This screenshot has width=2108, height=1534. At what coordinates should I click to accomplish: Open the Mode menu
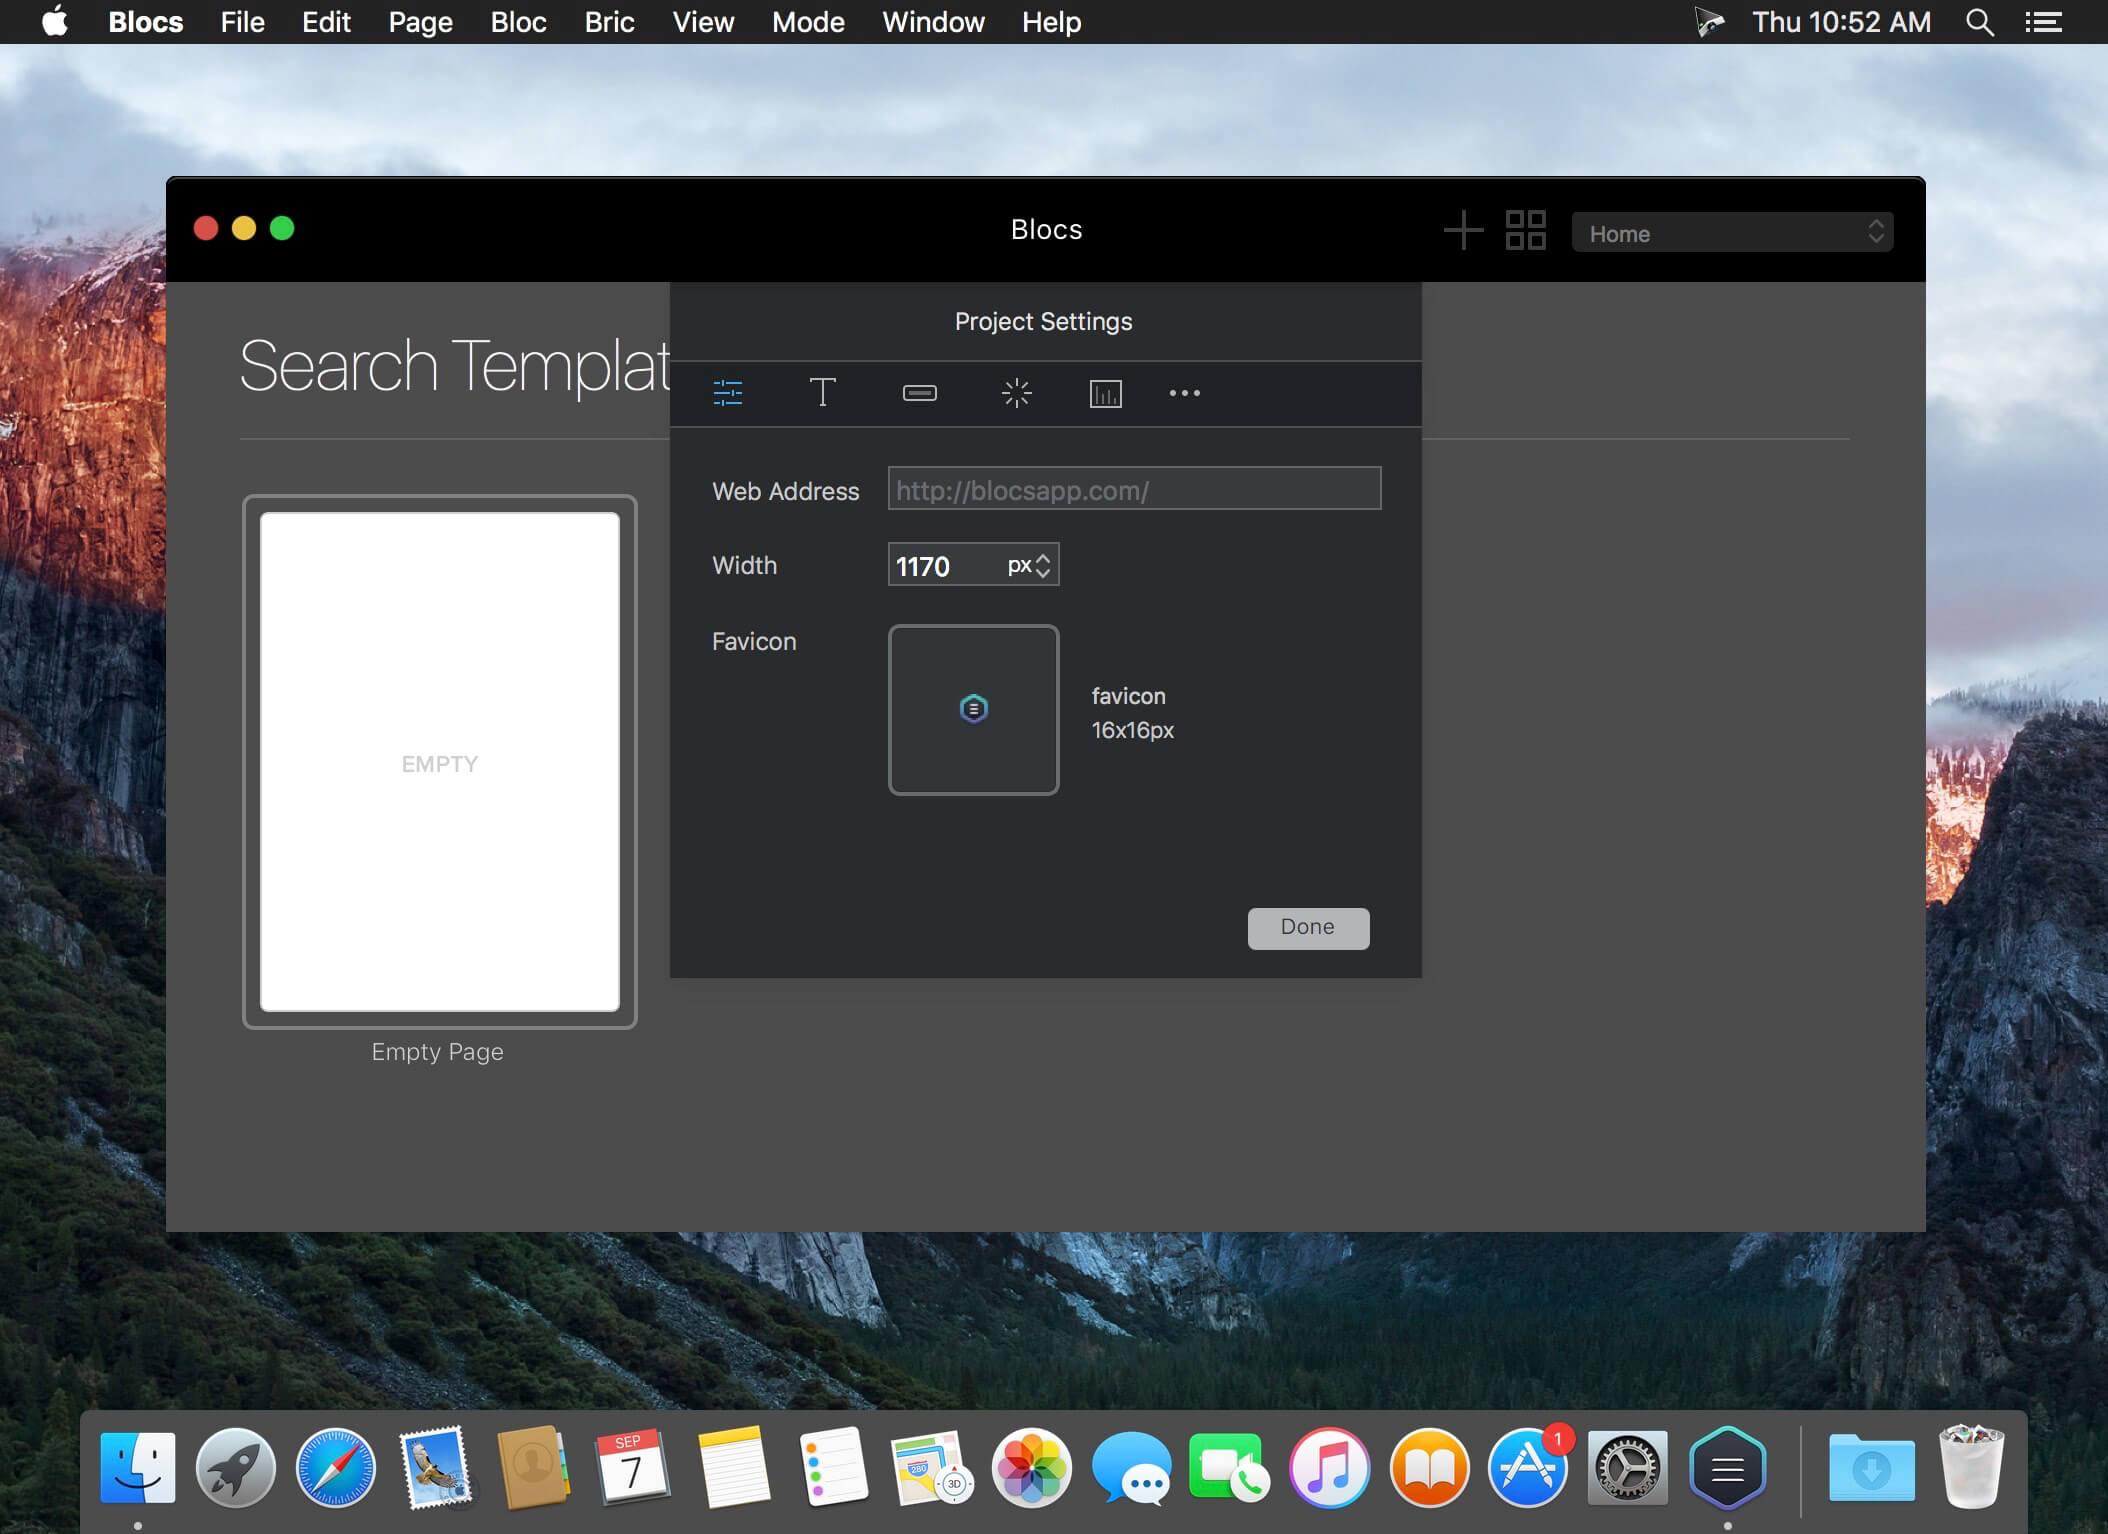pos(808,22)
